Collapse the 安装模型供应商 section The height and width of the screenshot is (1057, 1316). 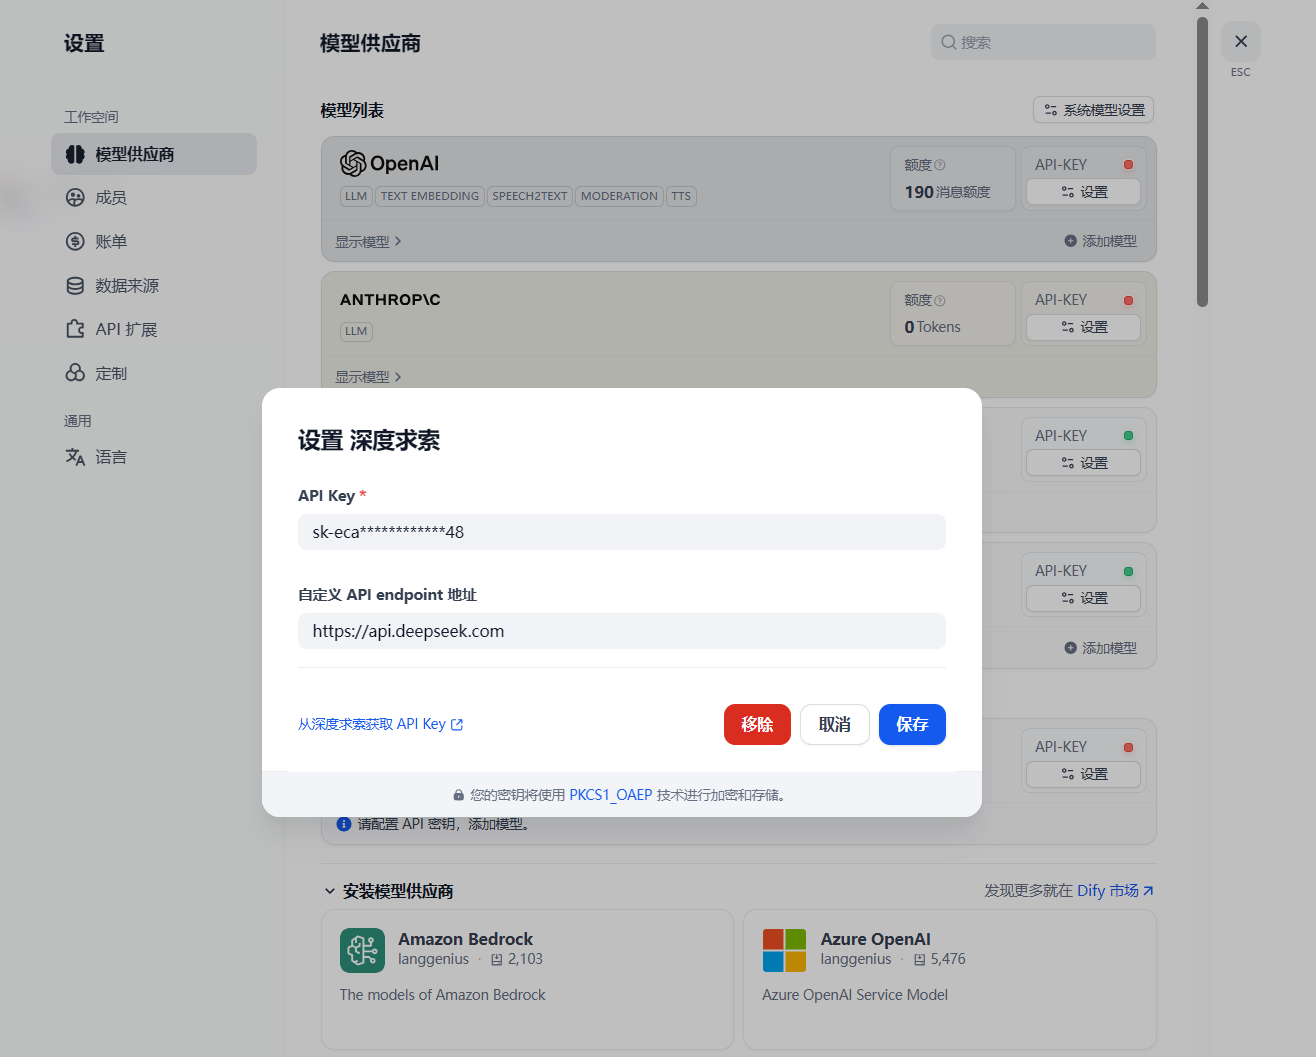click(x=330, y=890)
